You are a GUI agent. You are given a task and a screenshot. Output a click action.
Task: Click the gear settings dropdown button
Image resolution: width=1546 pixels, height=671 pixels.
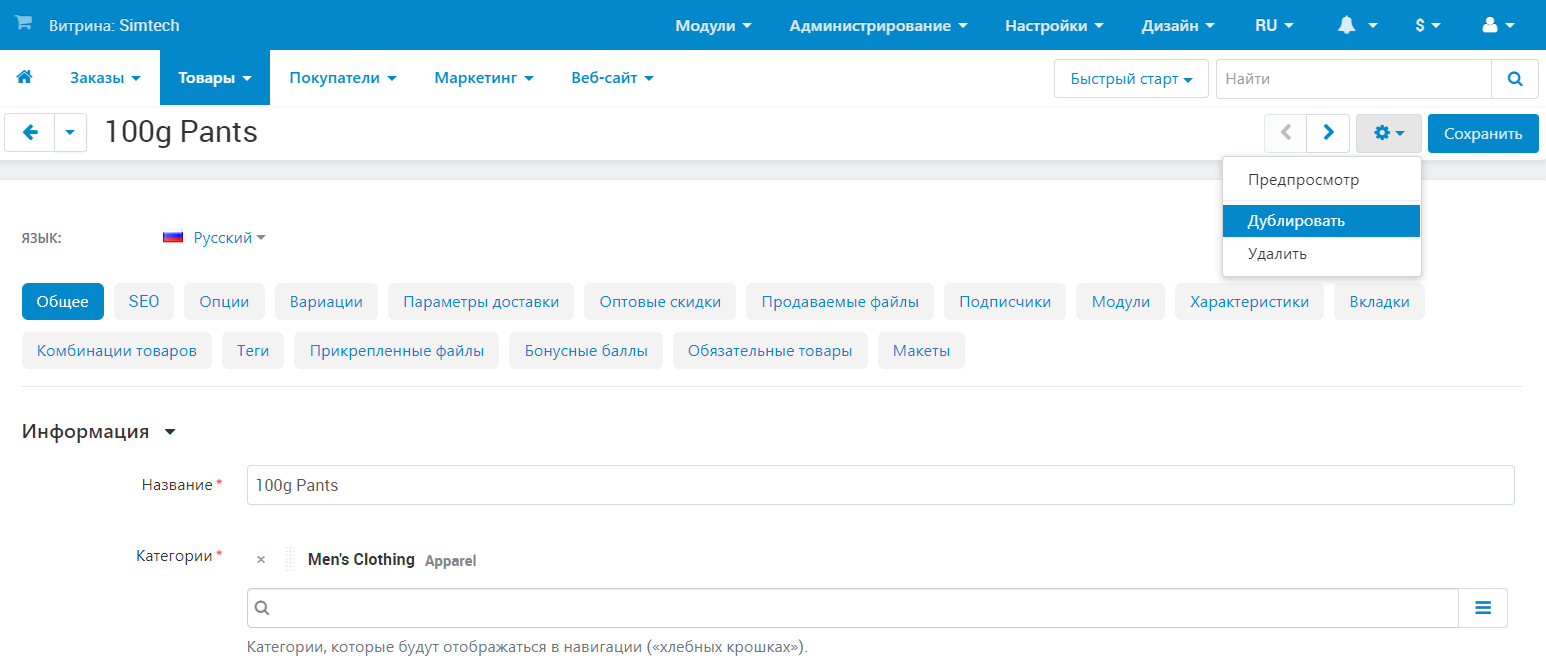(x=1388, y=133)
